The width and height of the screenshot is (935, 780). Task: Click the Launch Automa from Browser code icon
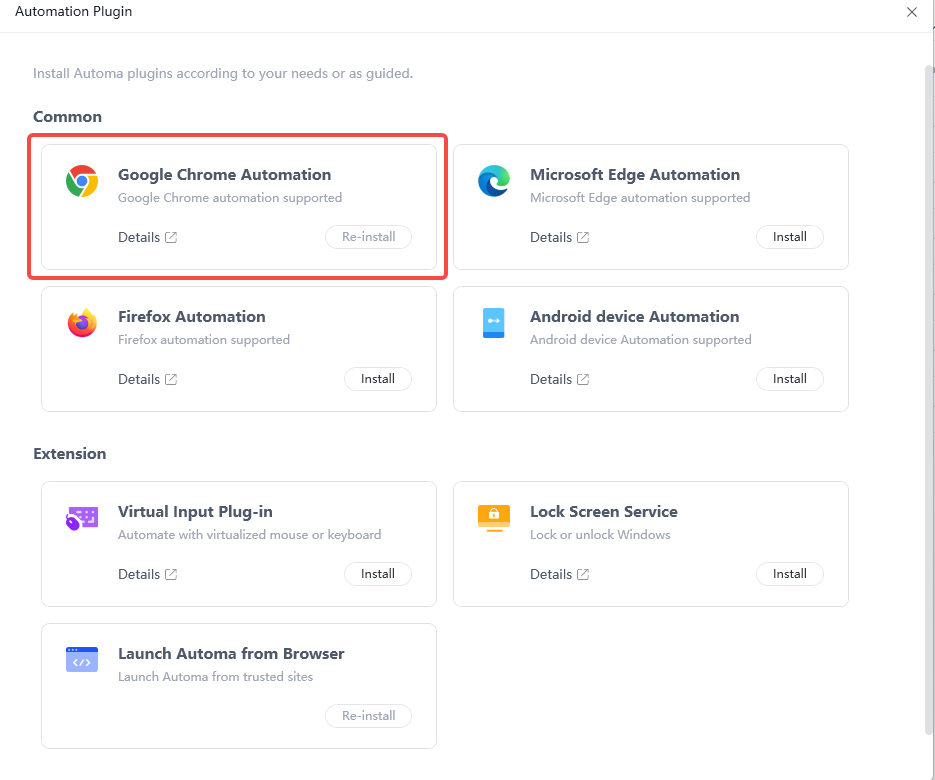pyautogui.click(x=81, y=660)
